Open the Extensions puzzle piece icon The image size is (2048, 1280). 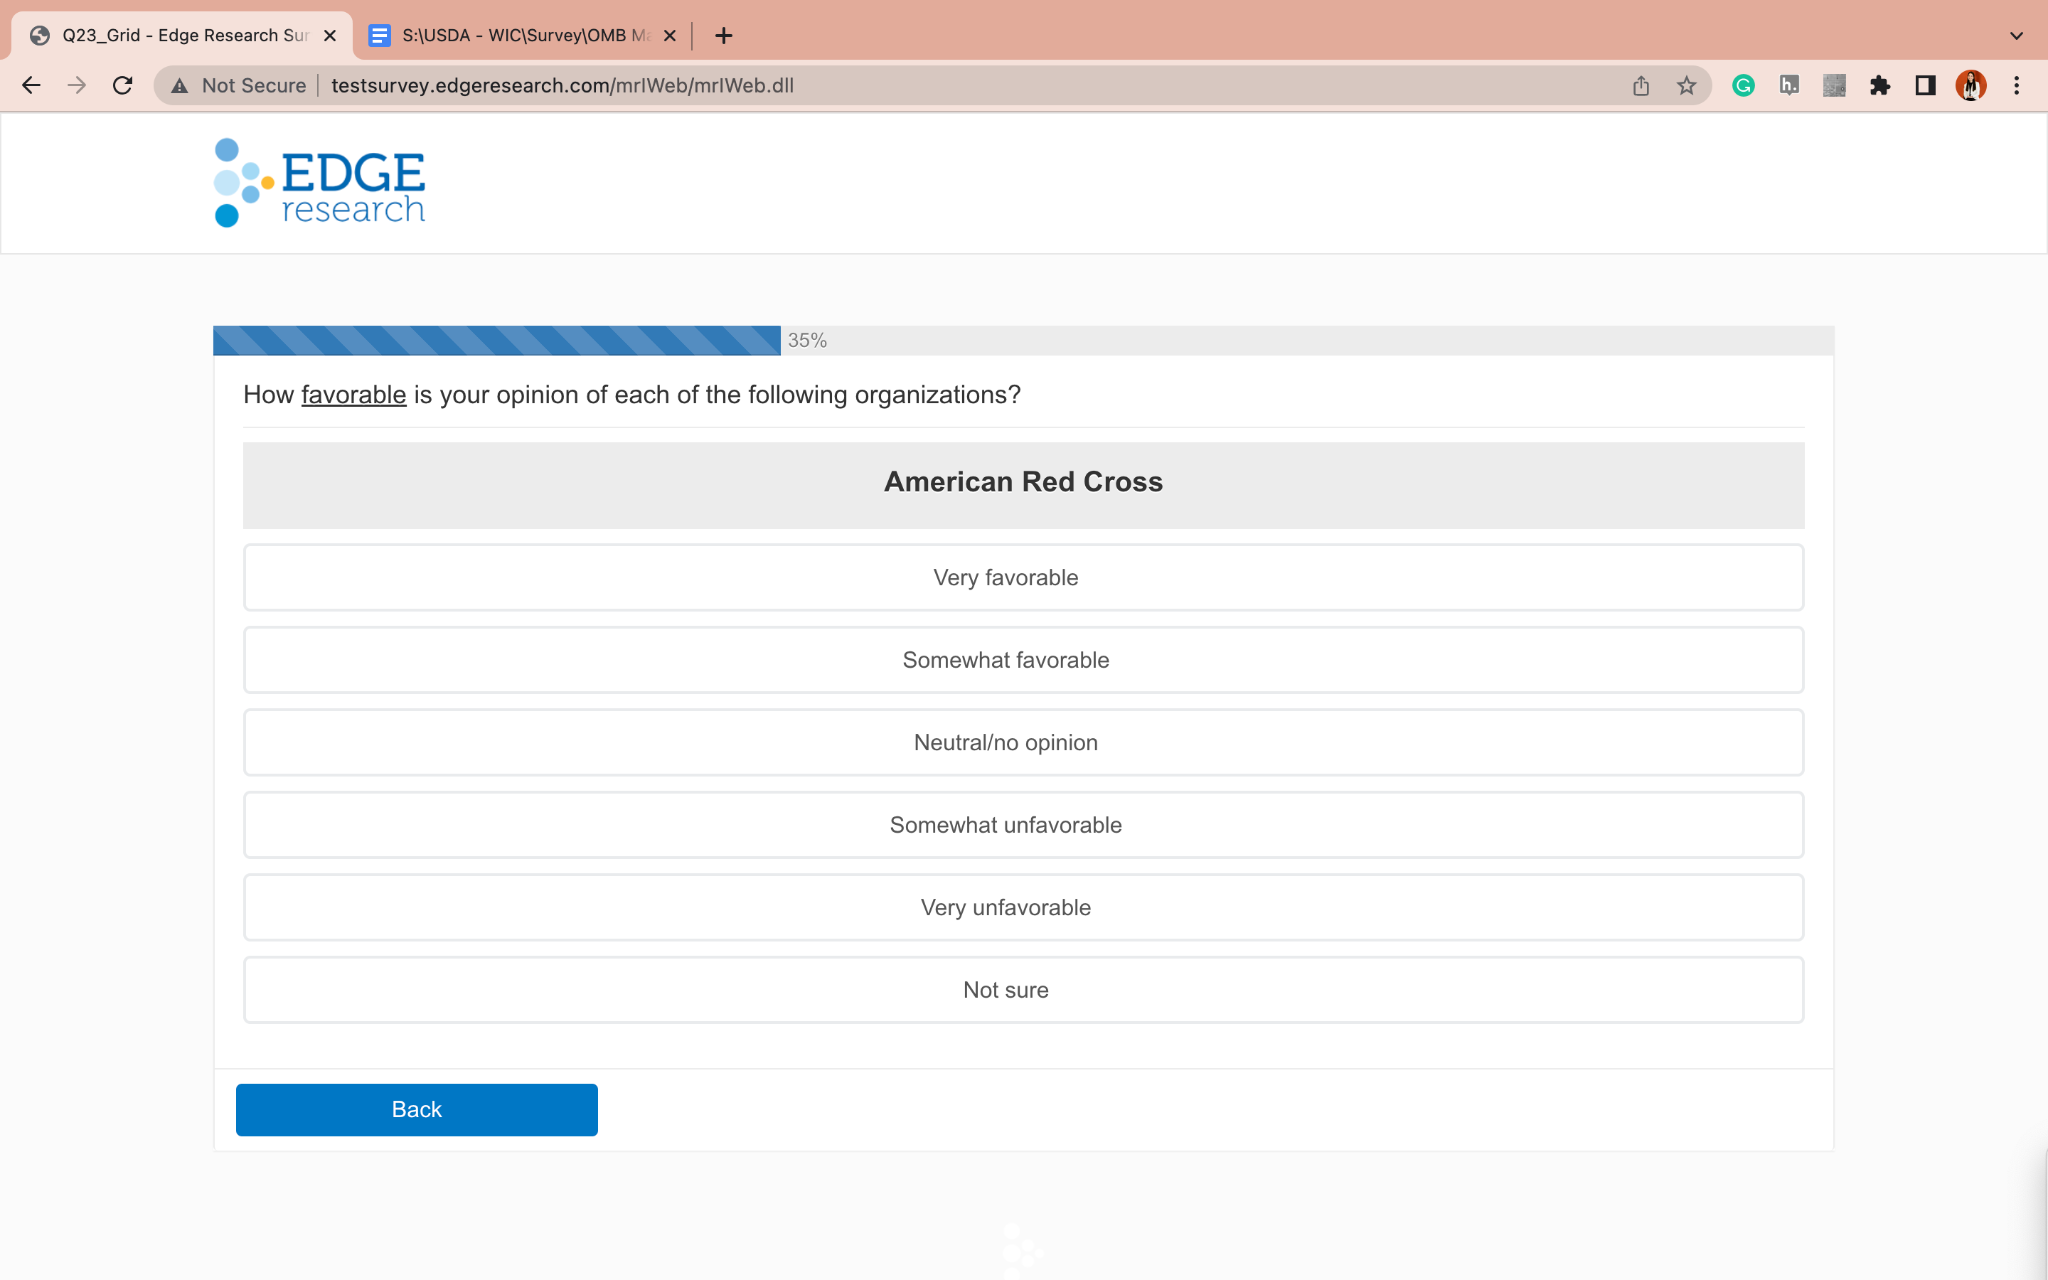click(x=1880, y=86)
